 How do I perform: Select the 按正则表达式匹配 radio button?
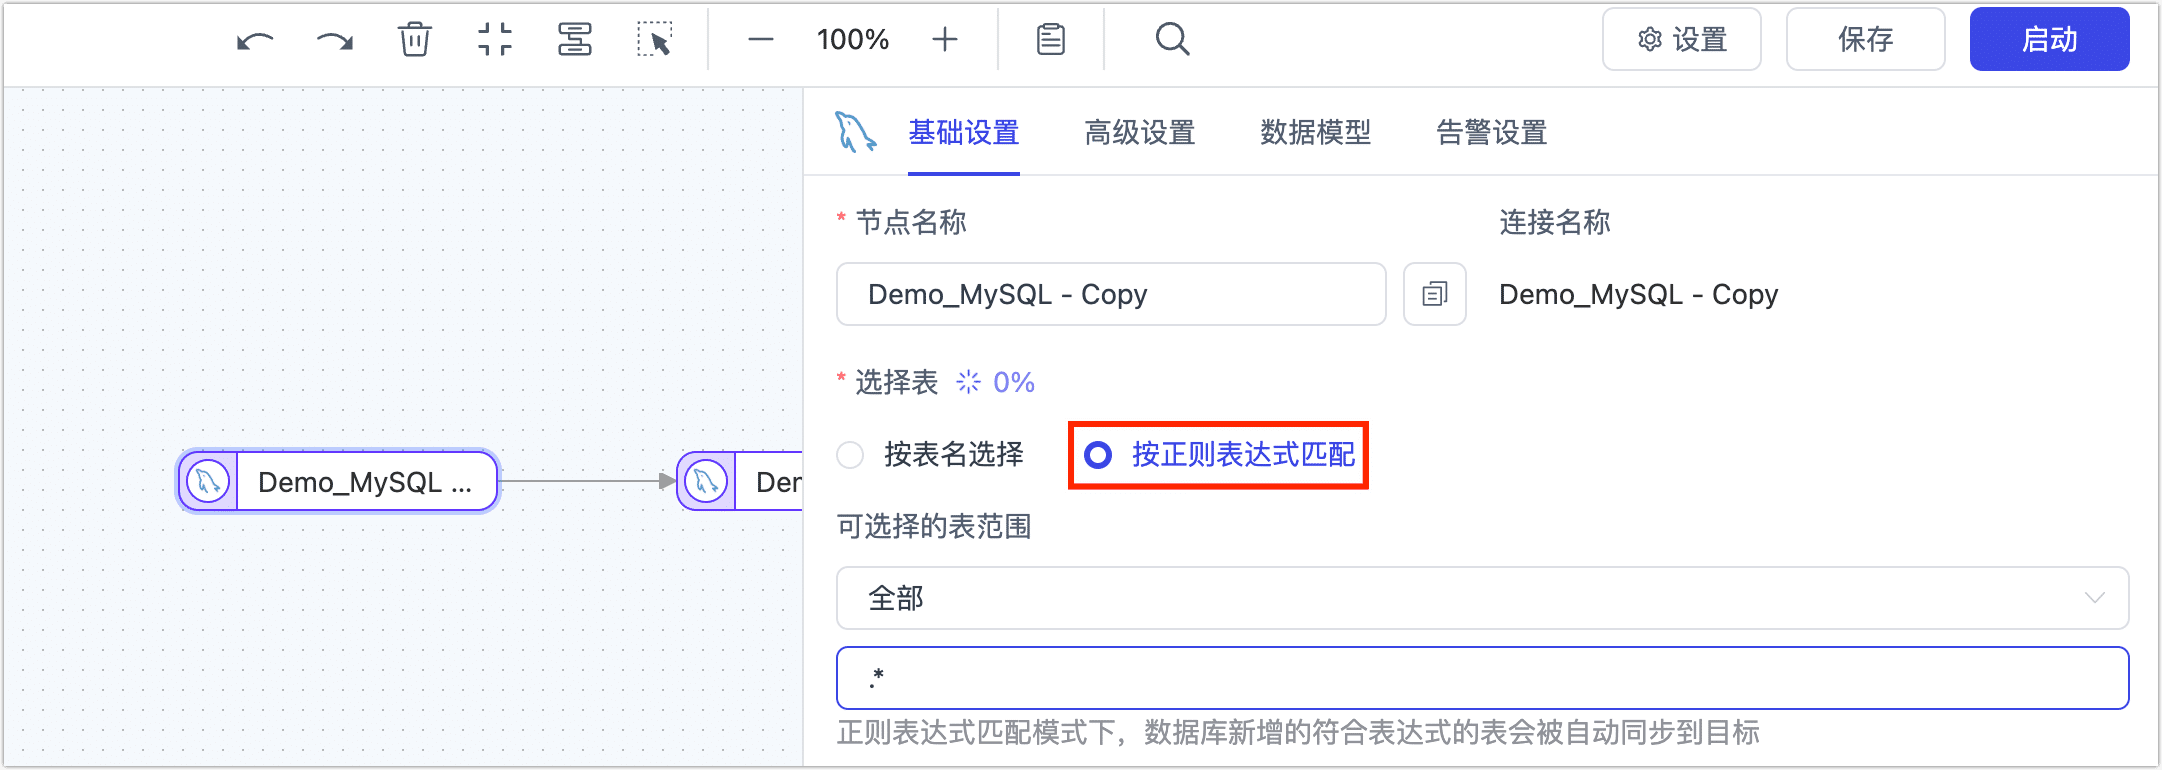tap(1098, 455)
